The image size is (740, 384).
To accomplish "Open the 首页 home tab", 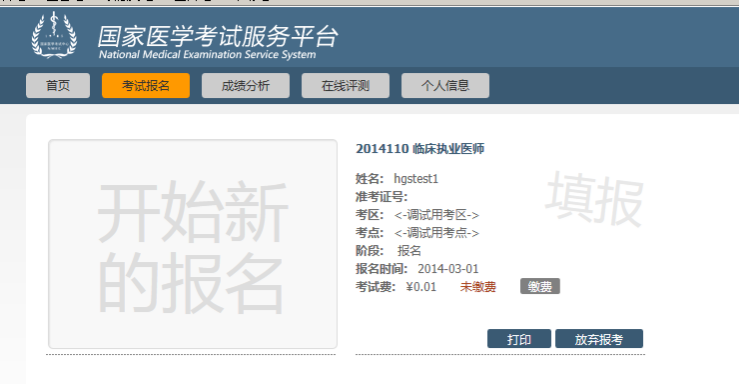I will [x=58, y=86].
